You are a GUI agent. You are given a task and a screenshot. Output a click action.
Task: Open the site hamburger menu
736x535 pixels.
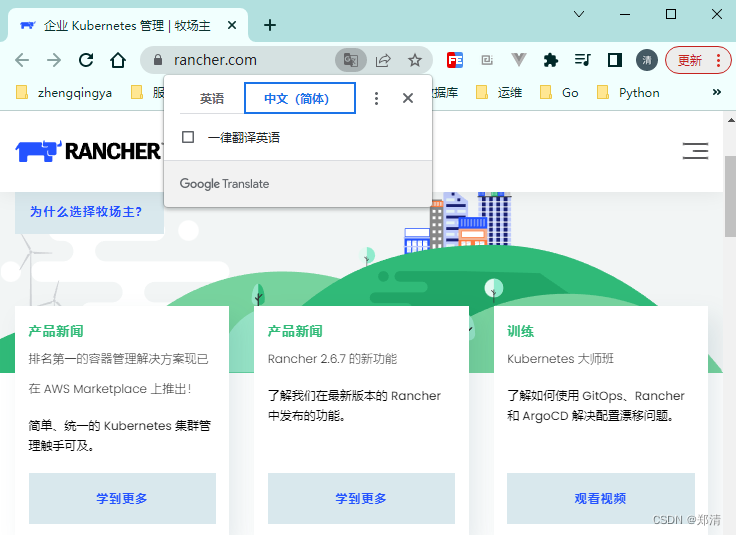click(695, 151)
